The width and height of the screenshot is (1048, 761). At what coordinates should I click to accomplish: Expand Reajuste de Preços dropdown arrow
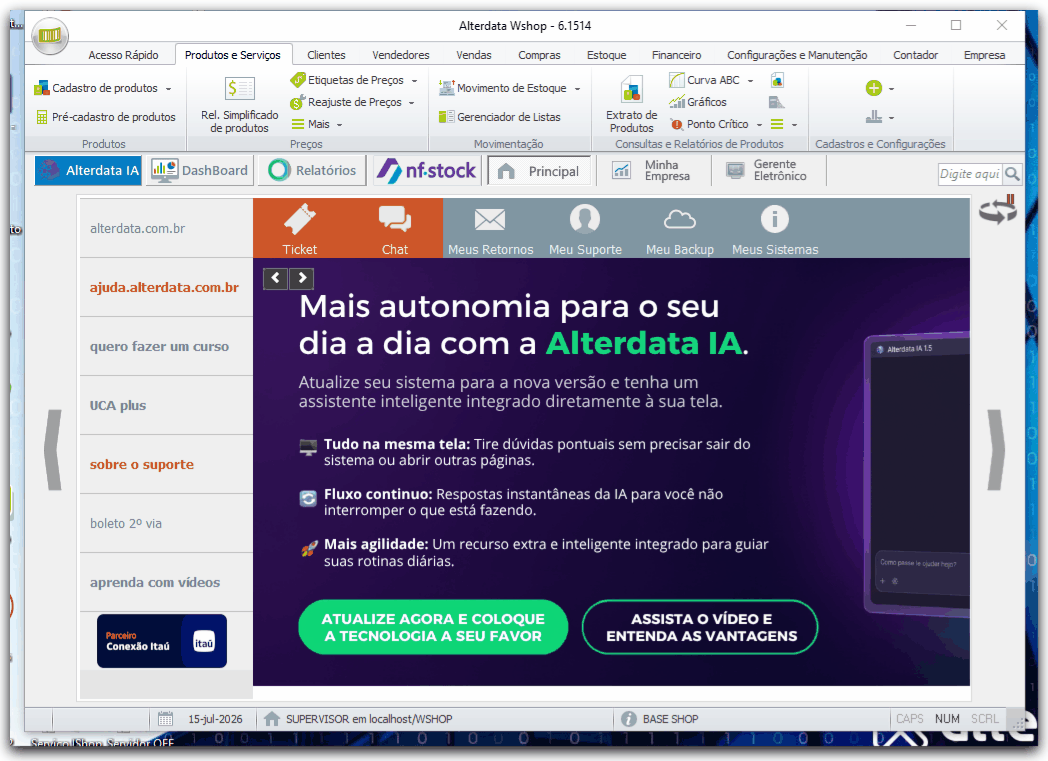(x=412, y=103)
